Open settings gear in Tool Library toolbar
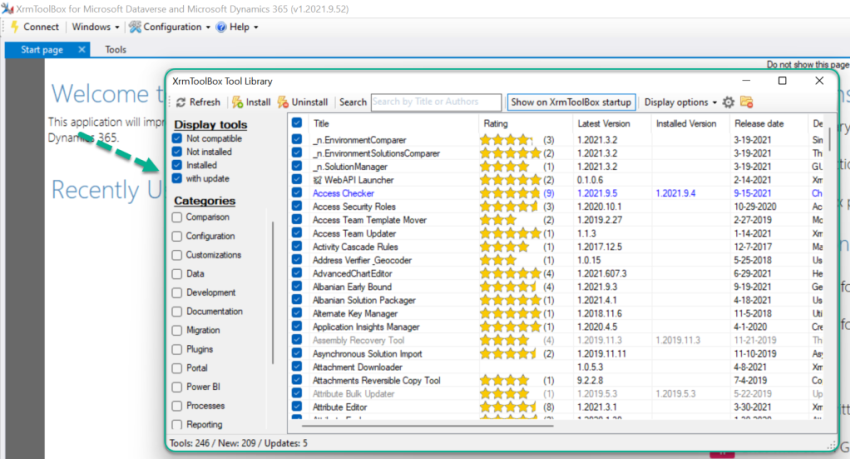 point(728,102)
